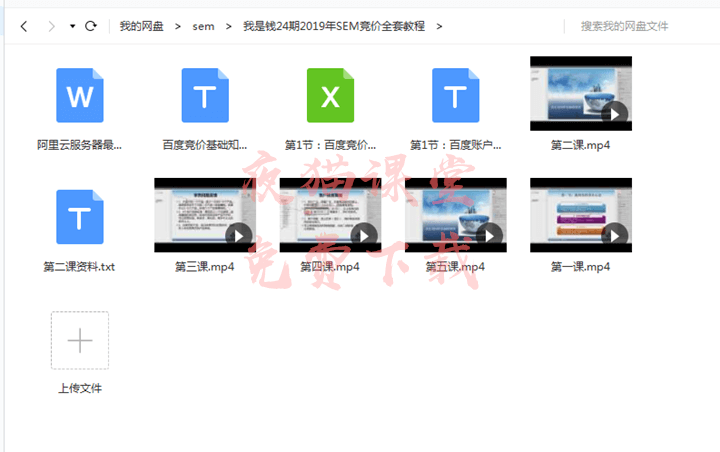The image size is (720, 452).
Task: Expand the chevron after 我的网盘 breadcrumb
Action: pyautogui.click(x=178, y=27)
